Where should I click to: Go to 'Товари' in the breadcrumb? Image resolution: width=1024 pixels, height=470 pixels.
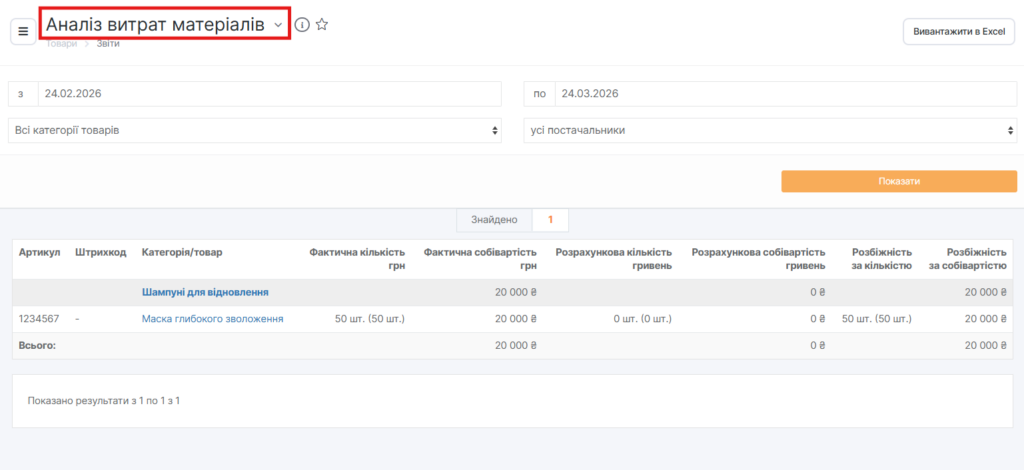tap(61, 43)
